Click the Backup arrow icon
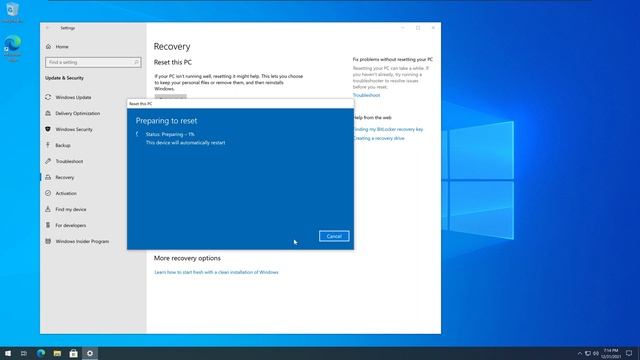This screenshot has width=640, height=360. point(48,145)
